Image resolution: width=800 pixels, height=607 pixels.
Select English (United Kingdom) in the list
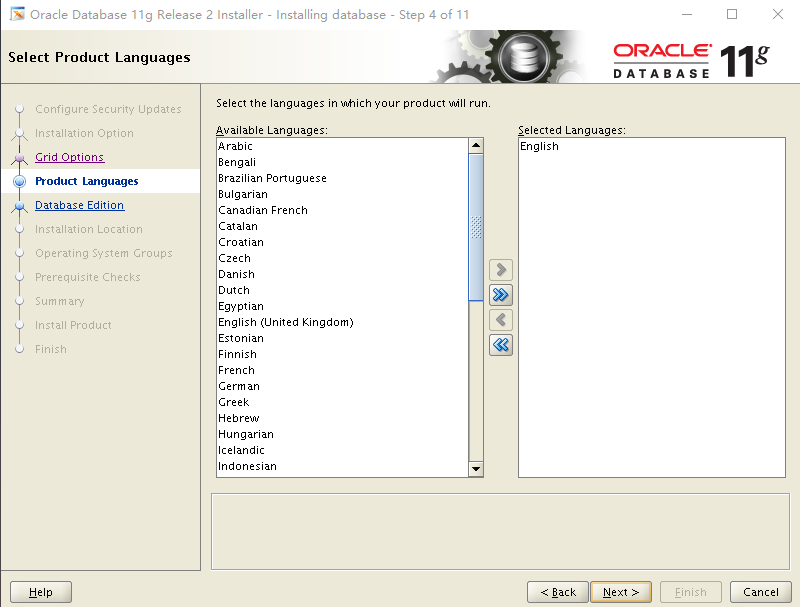point(342,322)
